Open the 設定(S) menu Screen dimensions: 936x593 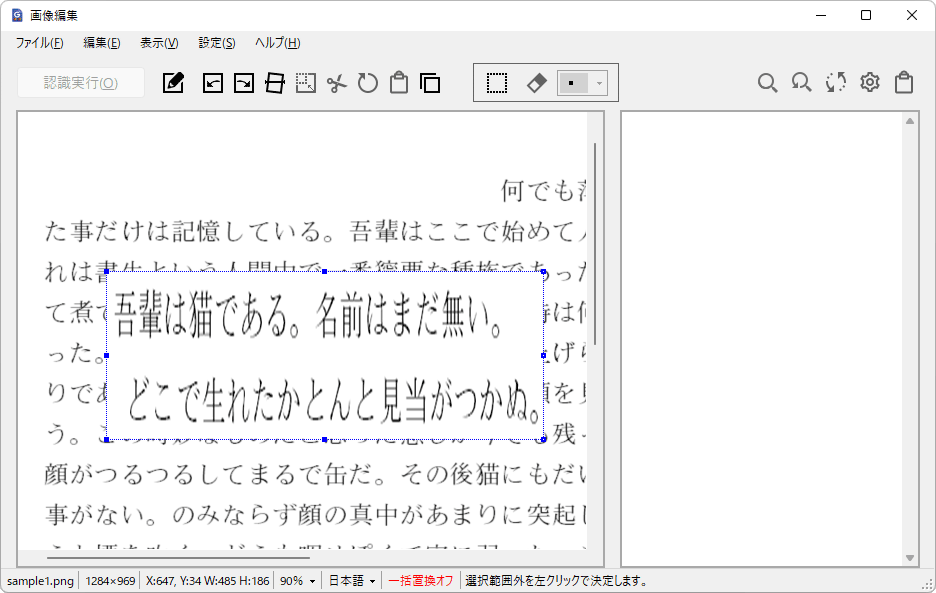coord(217,42)
